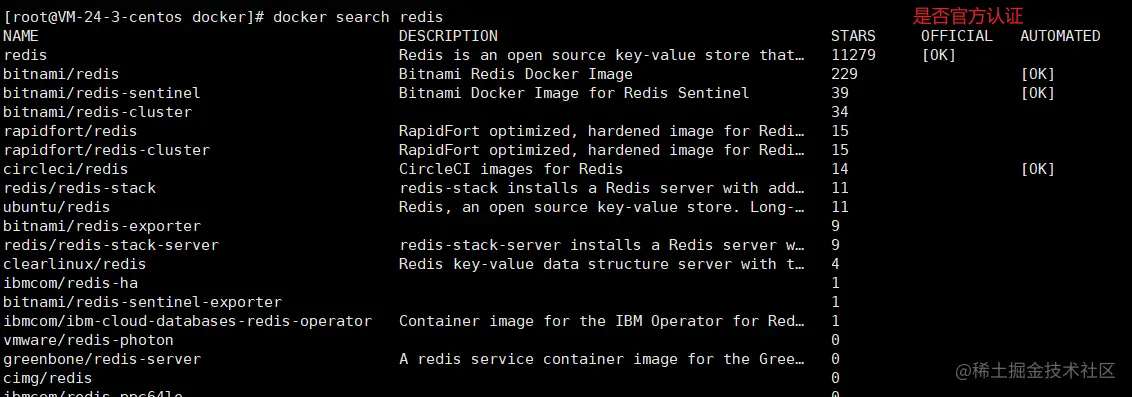Click the [OK] marker on circleci/redis row
The width and height of the screenshot is (1132, 397).
click(1037, 169)
